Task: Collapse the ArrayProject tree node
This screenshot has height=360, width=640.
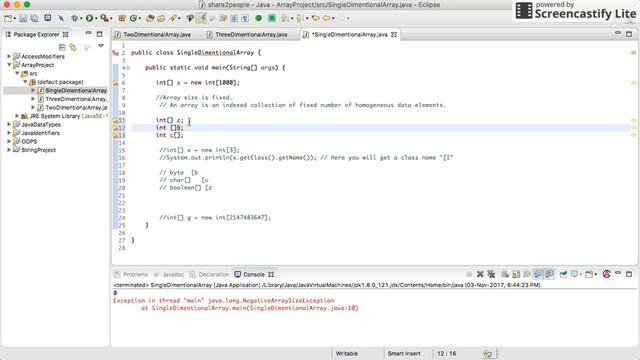Action: (x=9, y=65)
